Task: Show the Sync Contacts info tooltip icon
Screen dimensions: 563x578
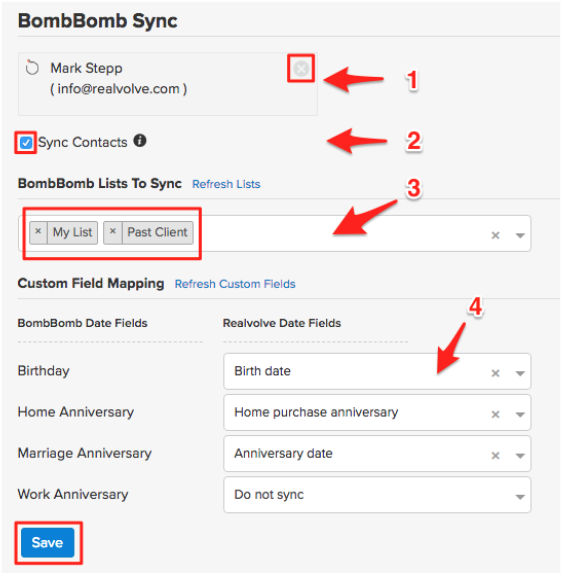Action: pyautogui.click(x=140, y=140)
